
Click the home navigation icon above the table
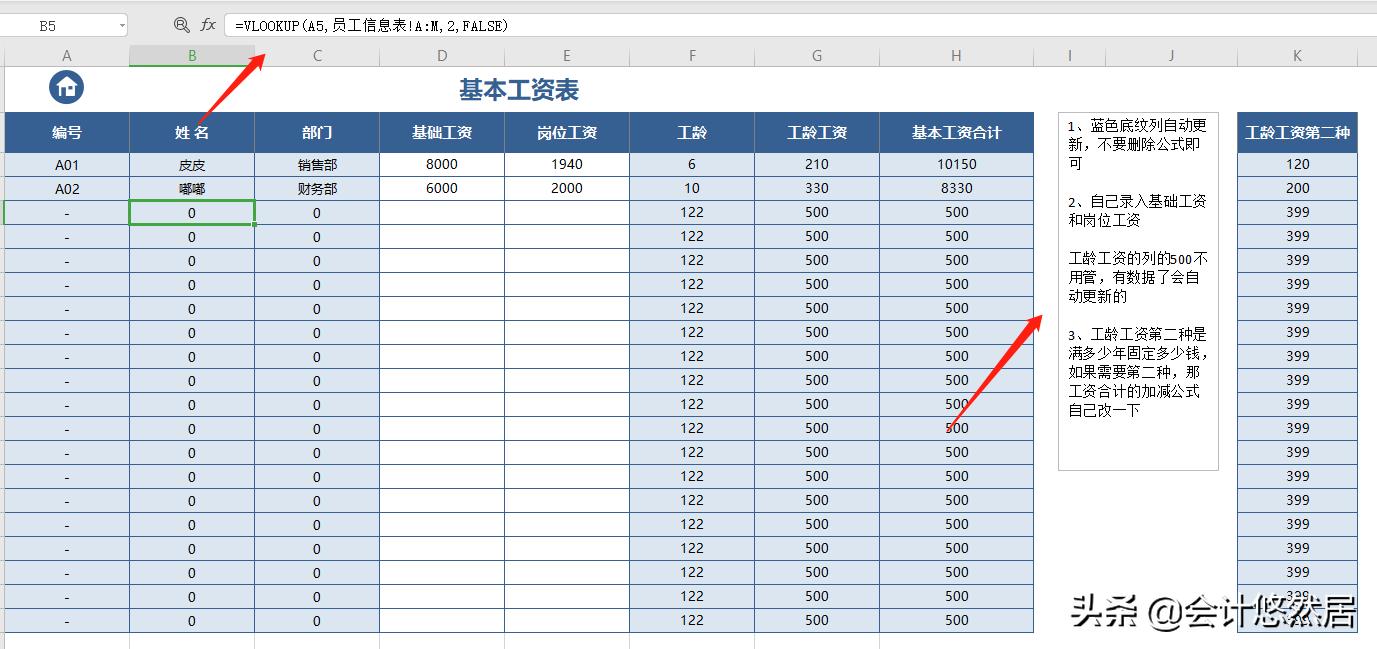tap(66, 87)
